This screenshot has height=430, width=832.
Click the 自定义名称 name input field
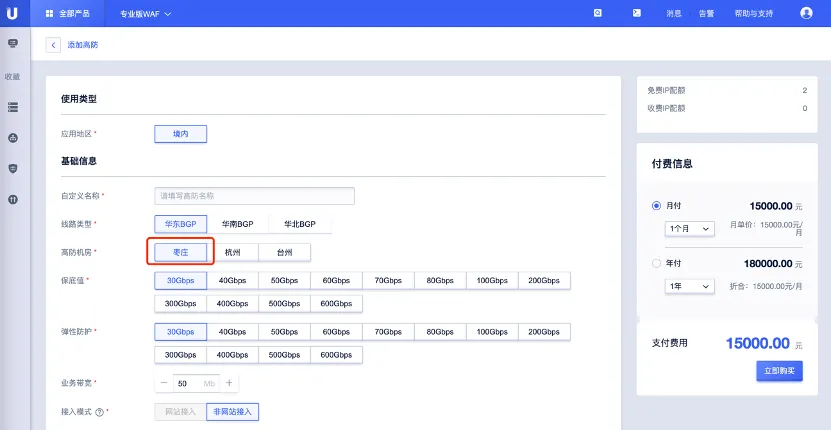click(x=254, y=196)
